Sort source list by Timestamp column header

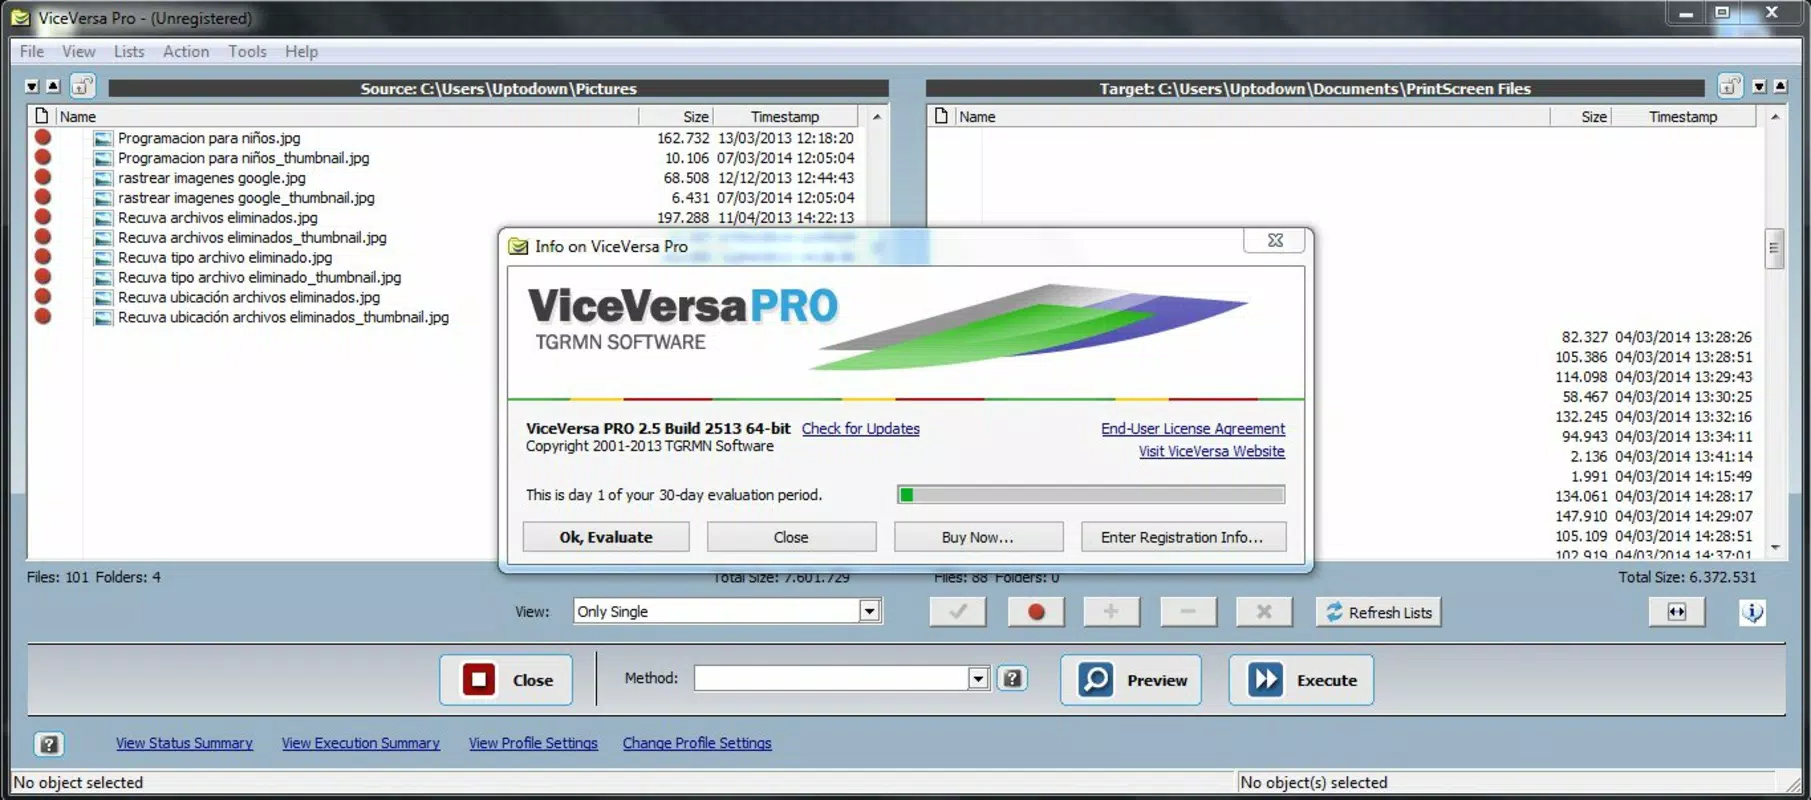pyautogui.click(x=785, y=116)
